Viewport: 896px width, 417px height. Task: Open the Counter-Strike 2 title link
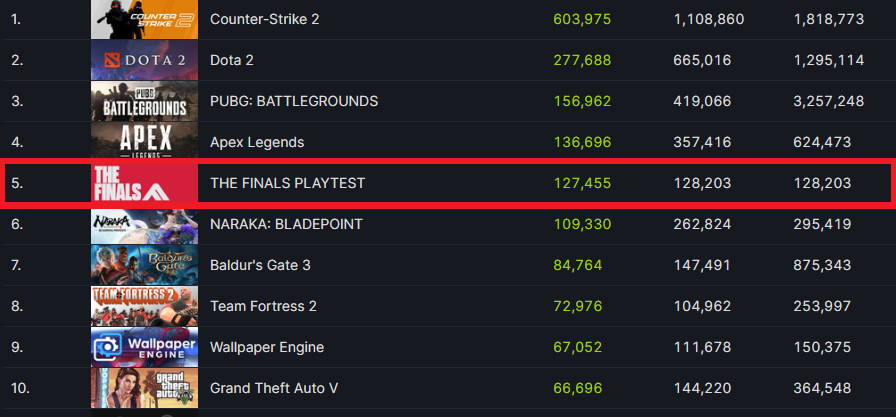tap(264, 20)
